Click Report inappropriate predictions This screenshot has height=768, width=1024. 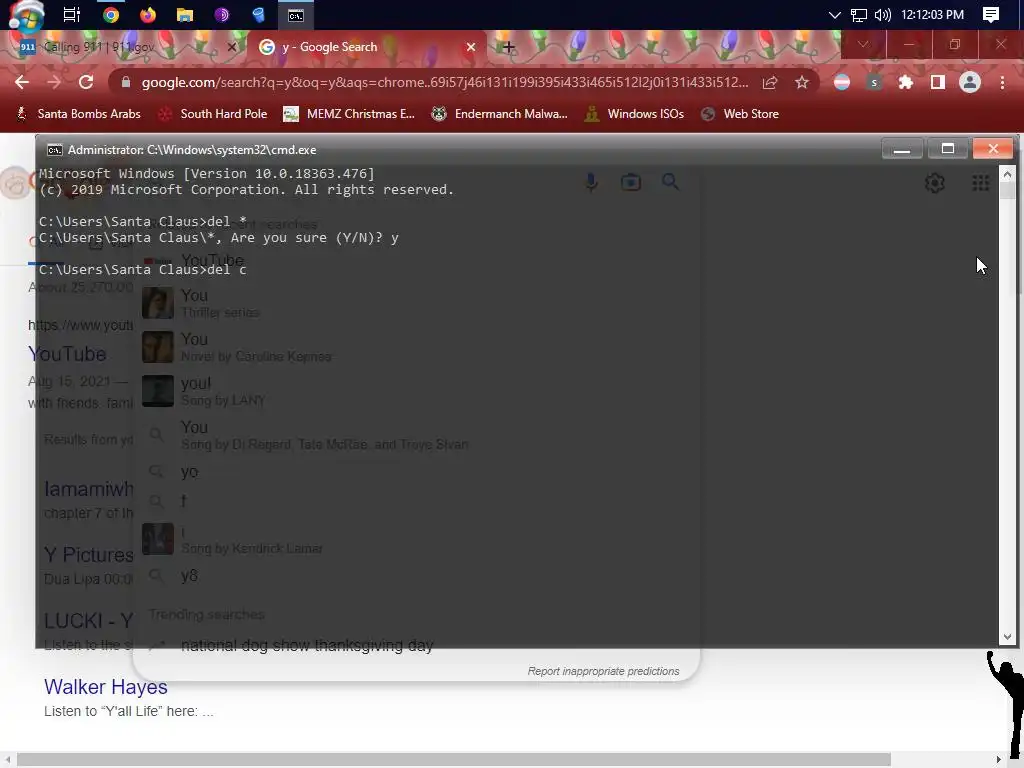click(603, 671)
